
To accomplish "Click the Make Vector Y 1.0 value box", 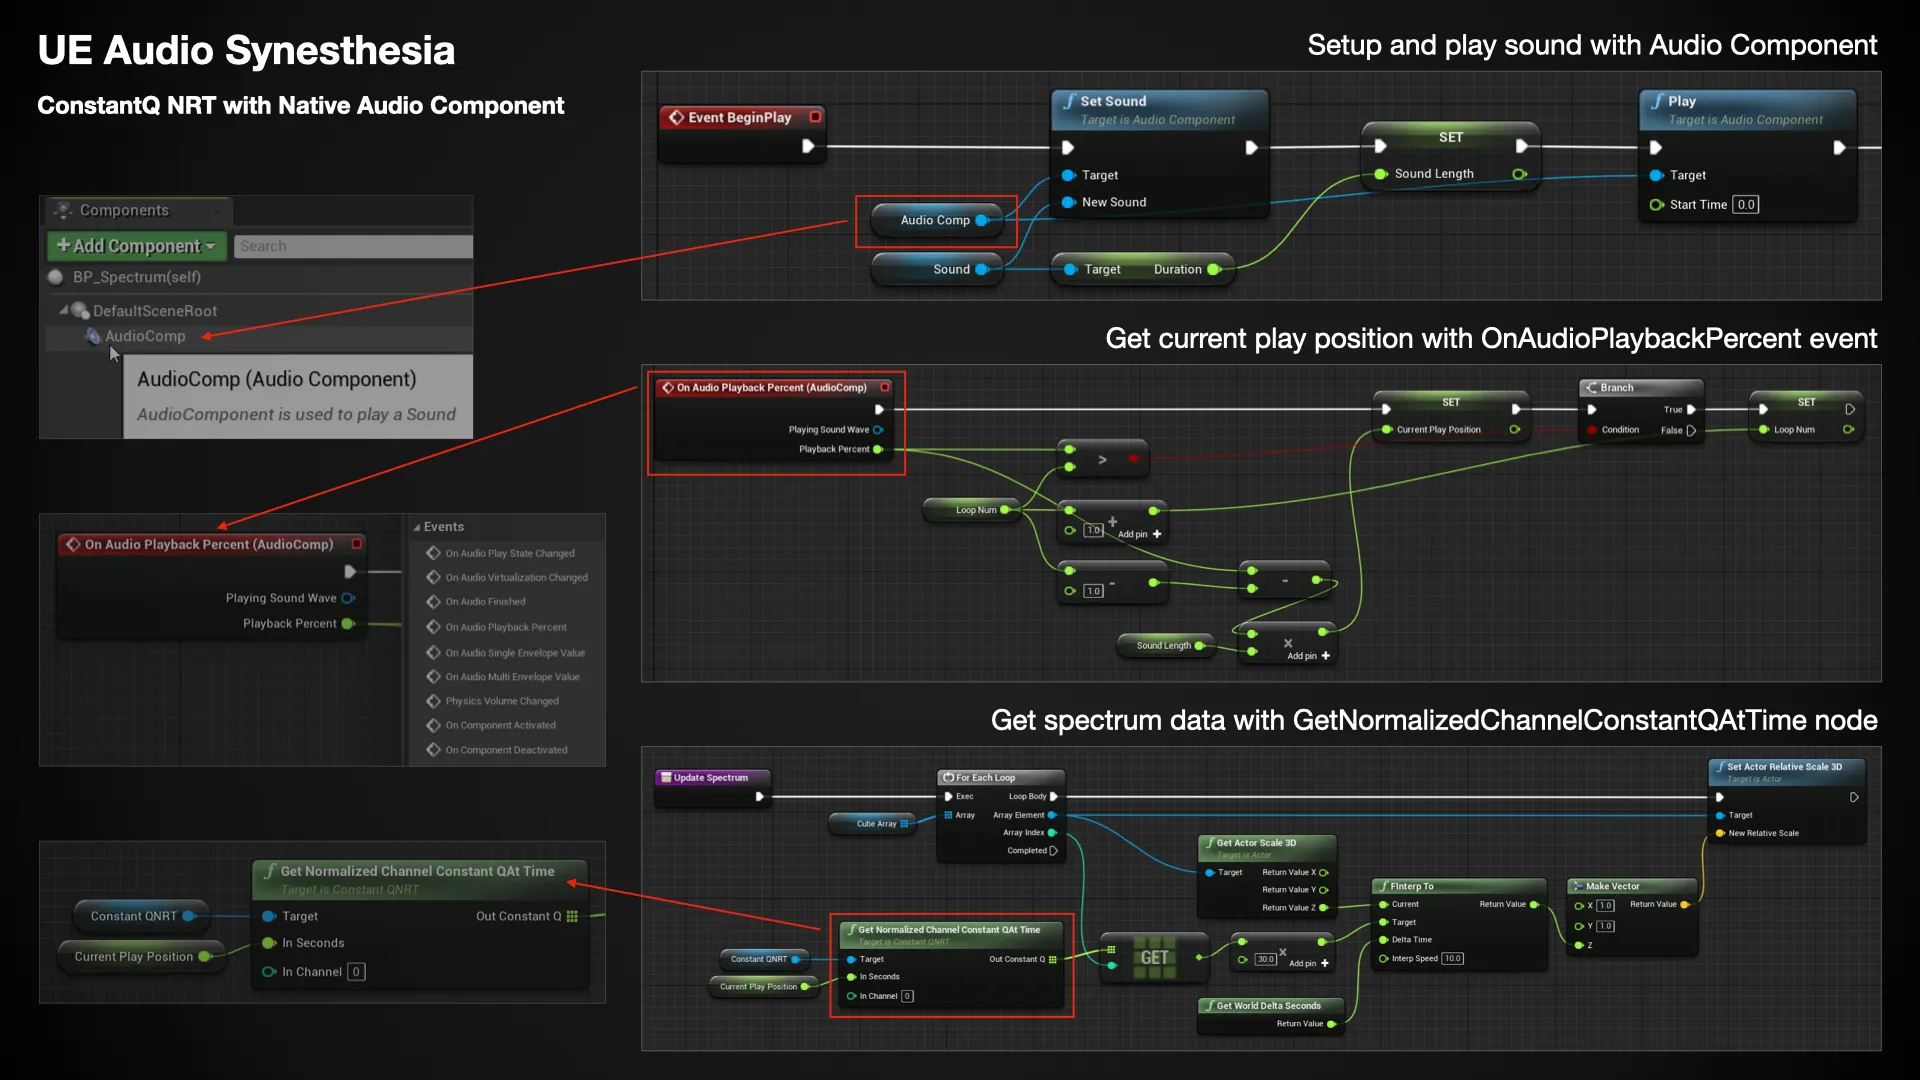I will [x=1606, y=926].
